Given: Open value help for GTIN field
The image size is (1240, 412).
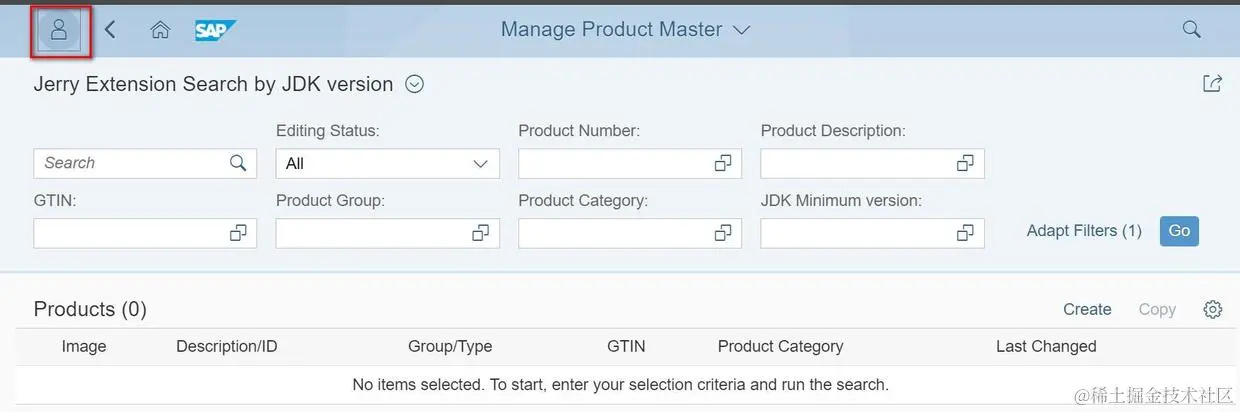Looking at the screenshot, I should pyautogui.click(x=238, y=233).
